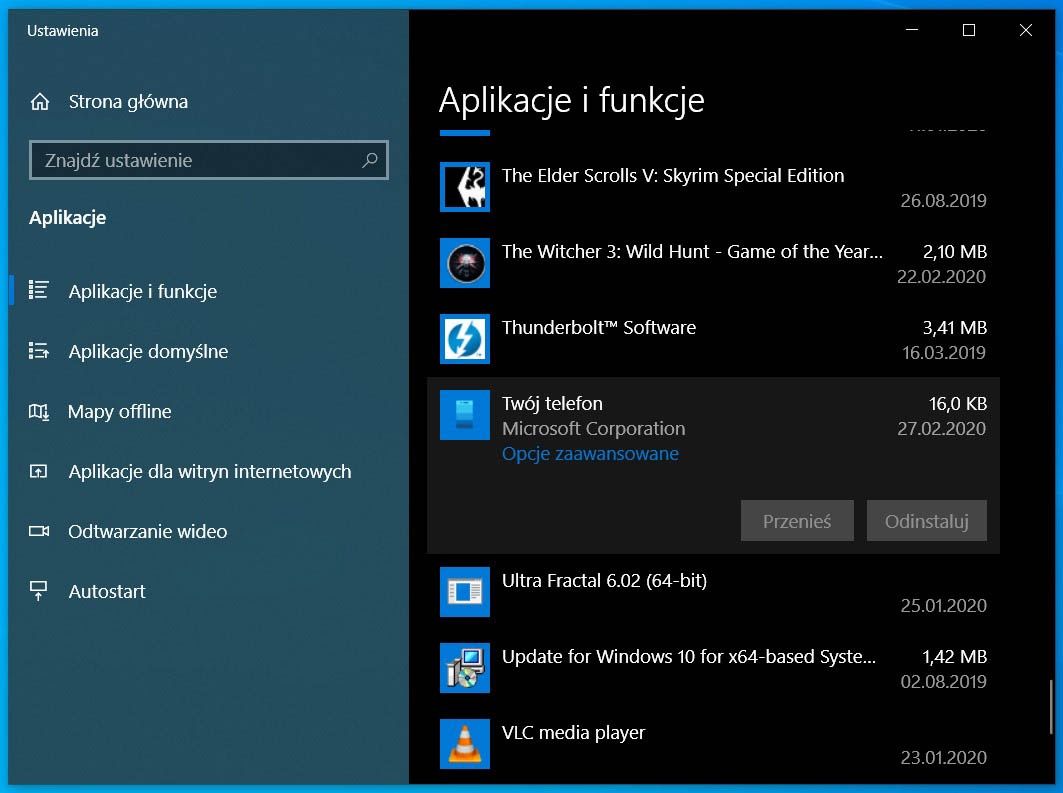Click the Skyrim Special Edition app icon
The height and width of the screenshot is (793, 1063).
pyautogui.click(x=465, y=187)
